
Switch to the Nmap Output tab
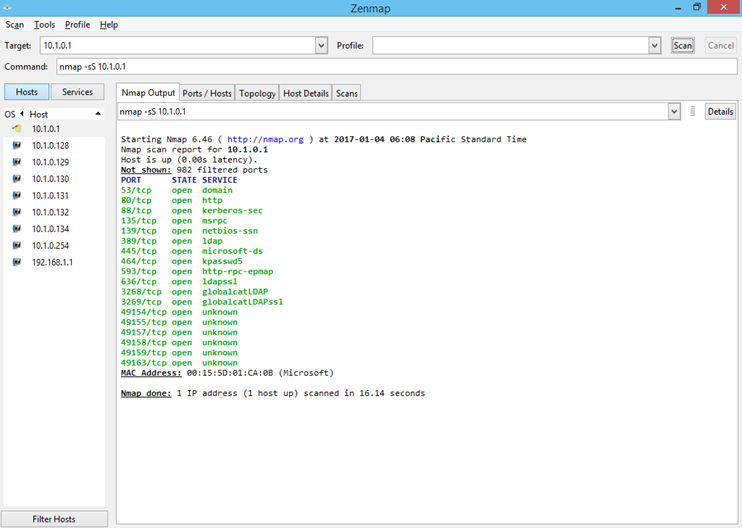[x=148, y=93]
